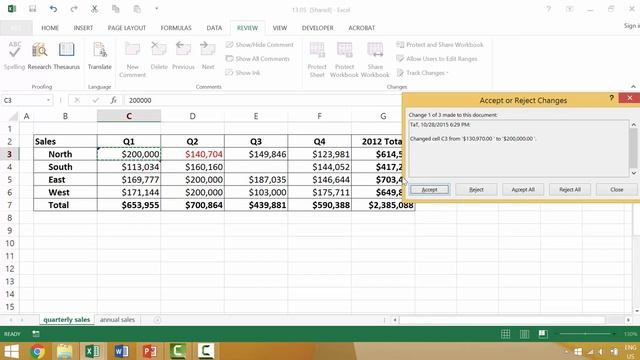Open the VIEW ribbon tab

(x=280, y=28)
